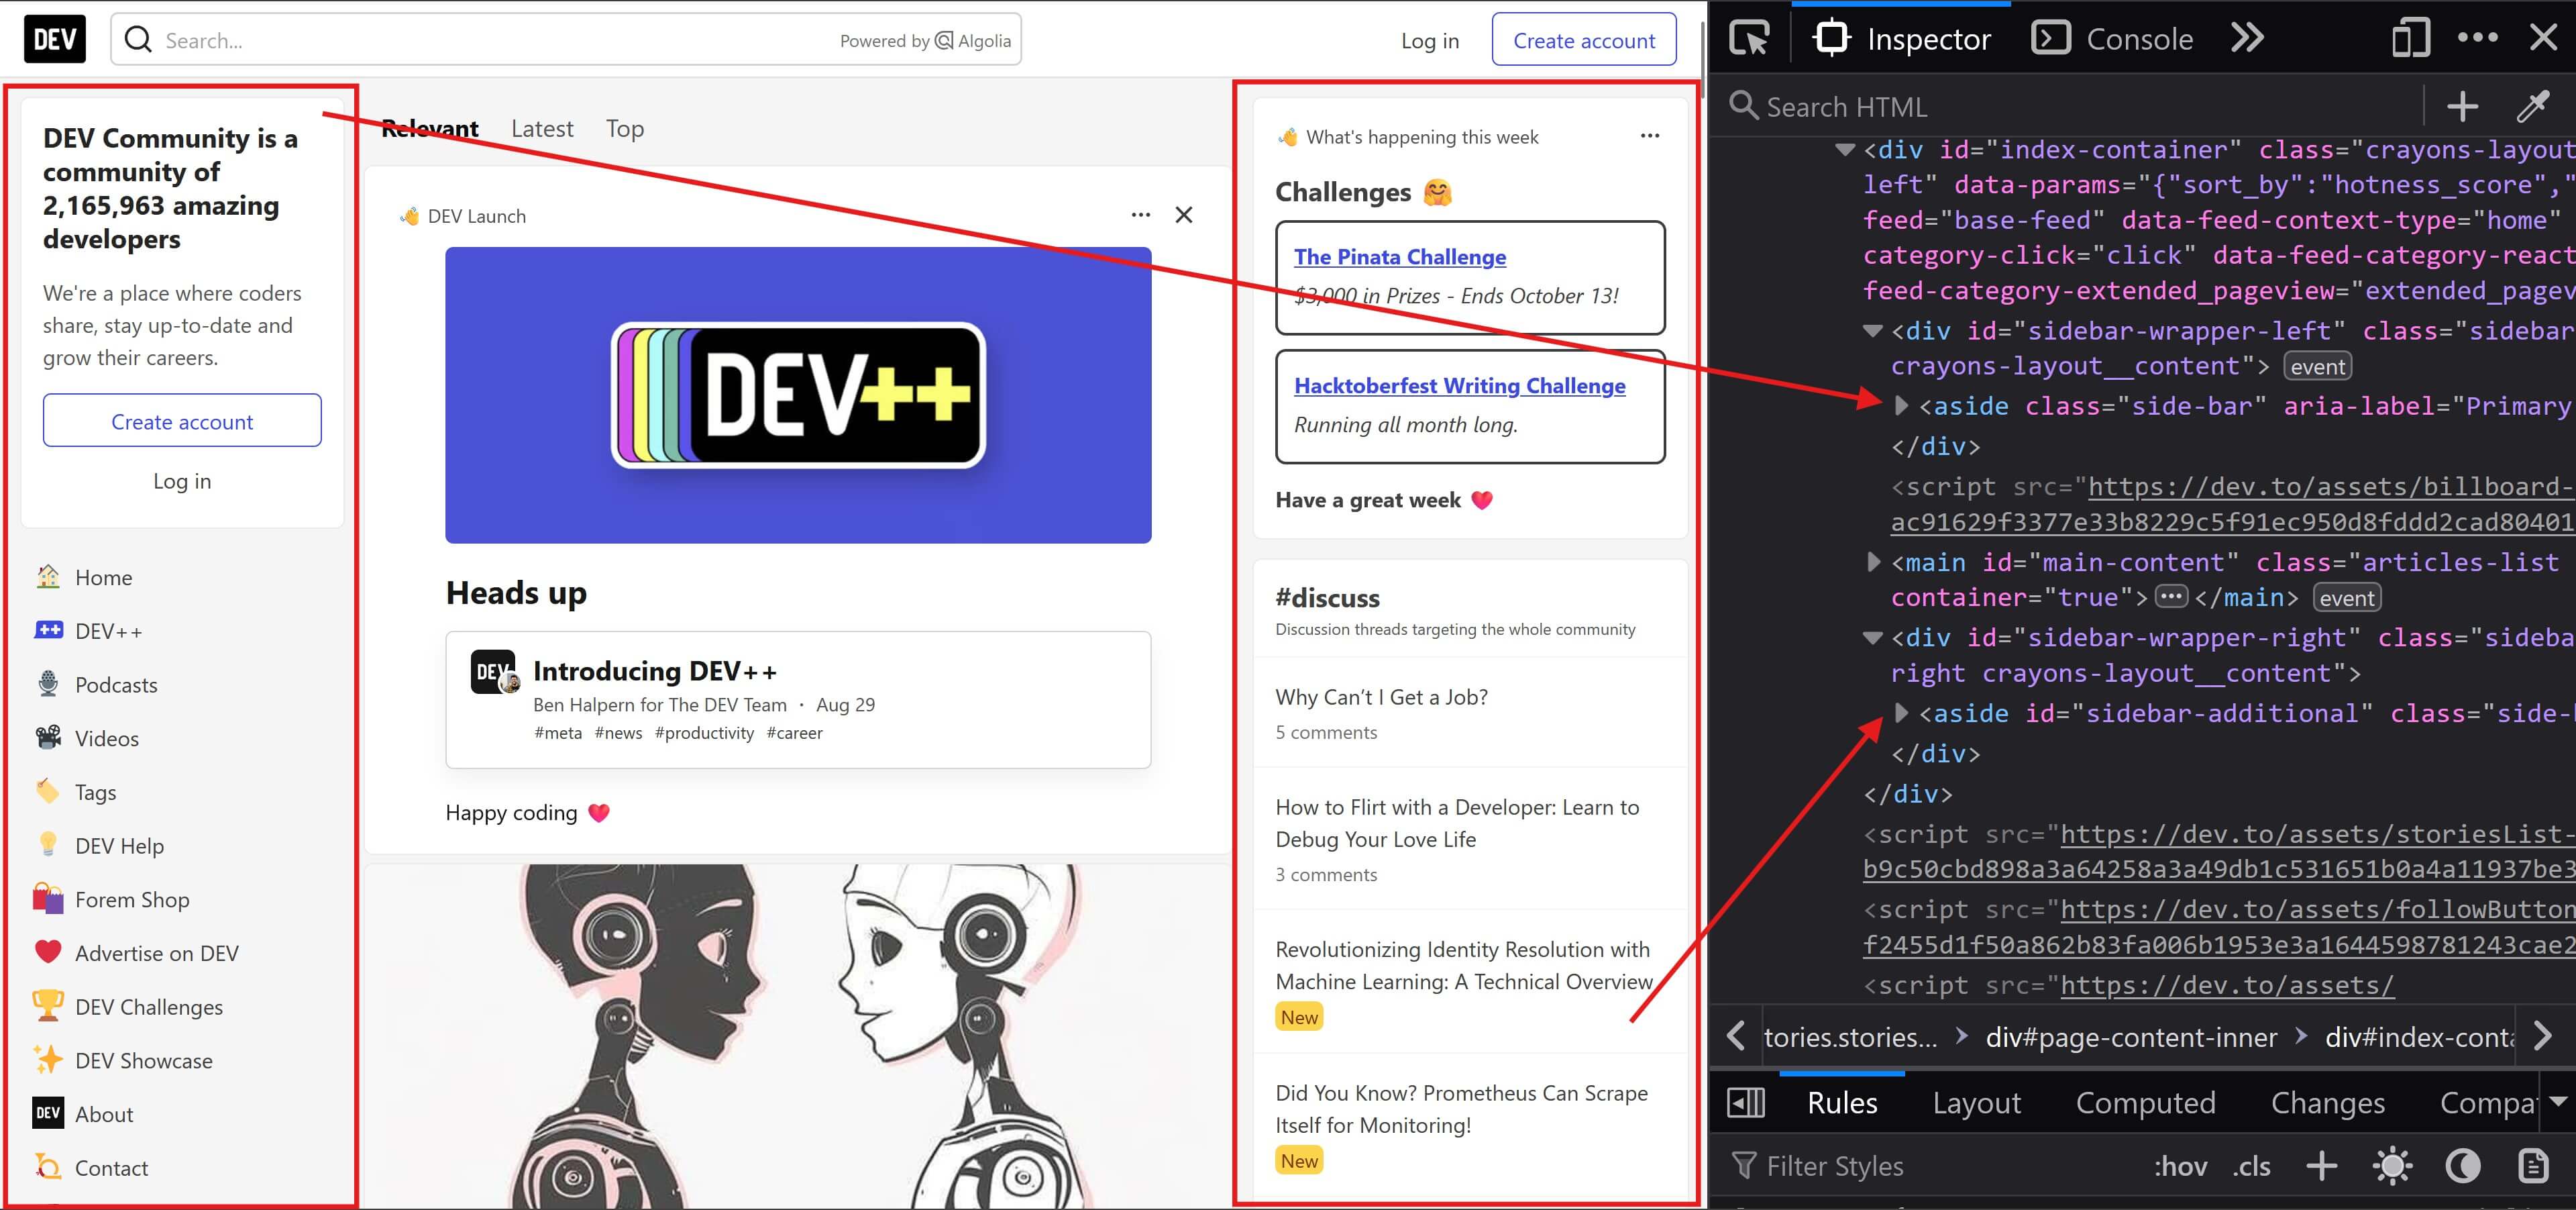2576x1210 pixels.
Task: Expand the ellipsis badge inside the main tag
Action: click(2171, 597)
